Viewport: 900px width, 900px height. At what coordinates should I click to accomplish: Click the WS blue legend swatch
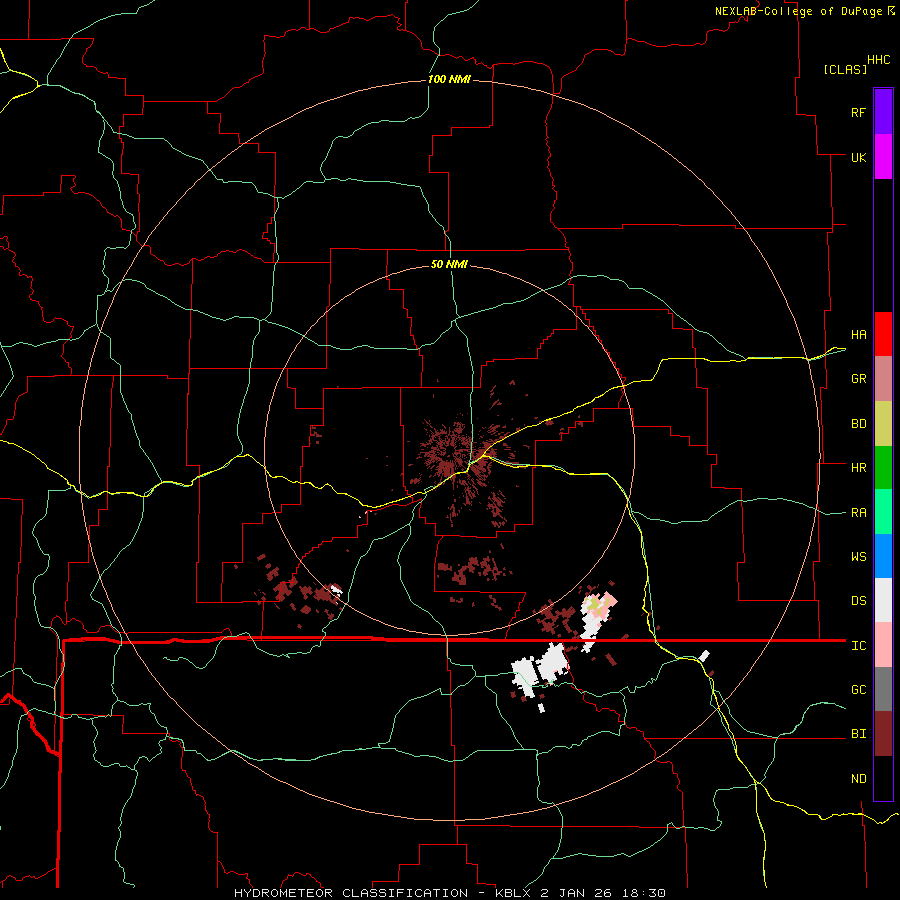pyautogui.click(x=883, y=556)
